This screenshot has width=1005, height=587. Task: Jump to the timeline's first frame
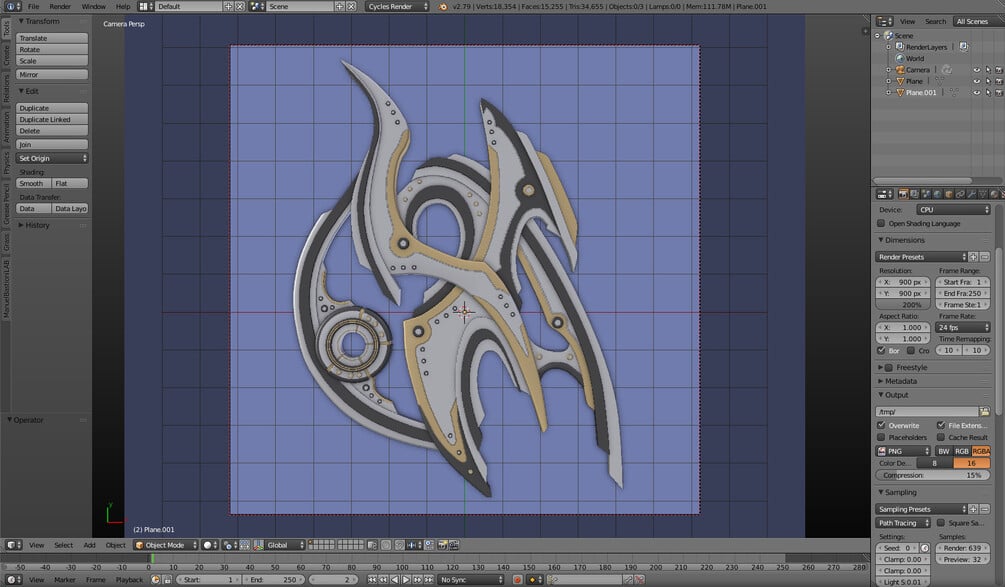click(372, 580)
